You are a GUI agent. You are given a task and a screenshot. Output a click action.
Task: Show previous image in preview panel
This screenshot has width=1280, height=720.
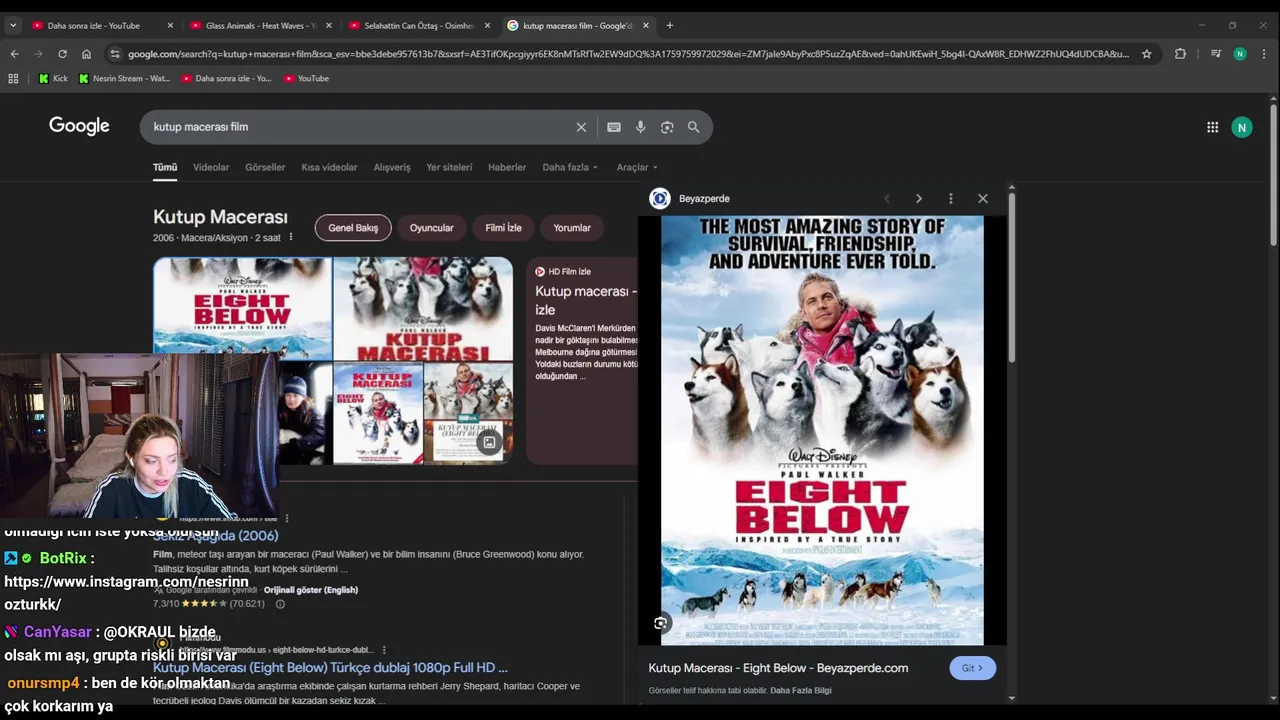coord(886,198)
